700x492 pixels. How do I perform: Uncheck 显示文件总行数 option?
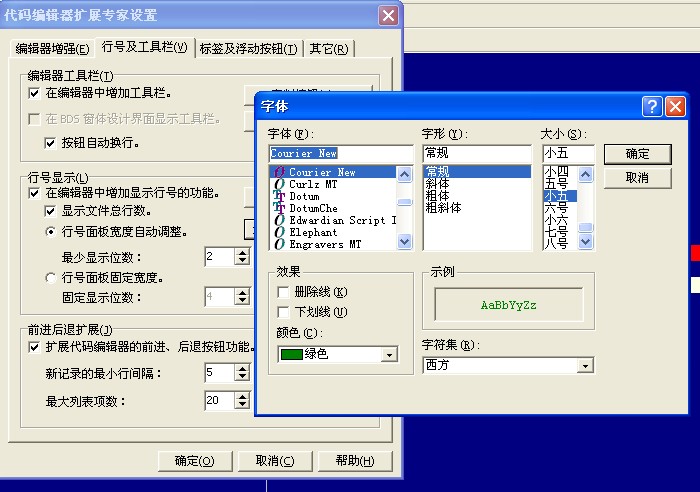coord(51,211)
